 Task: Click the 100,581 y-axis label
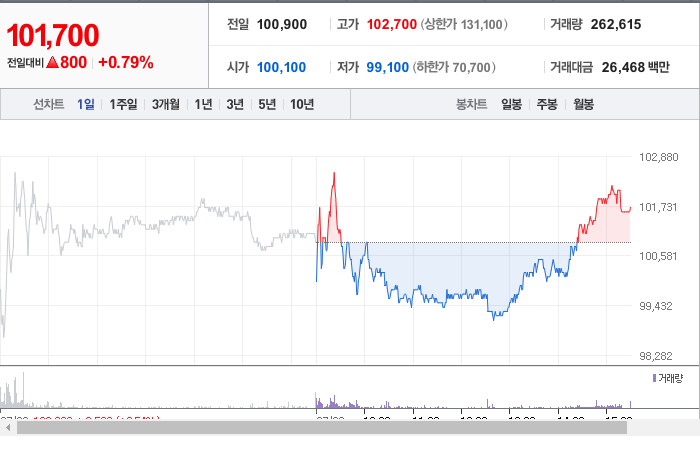pyautogui.click(x=658, y=256)
